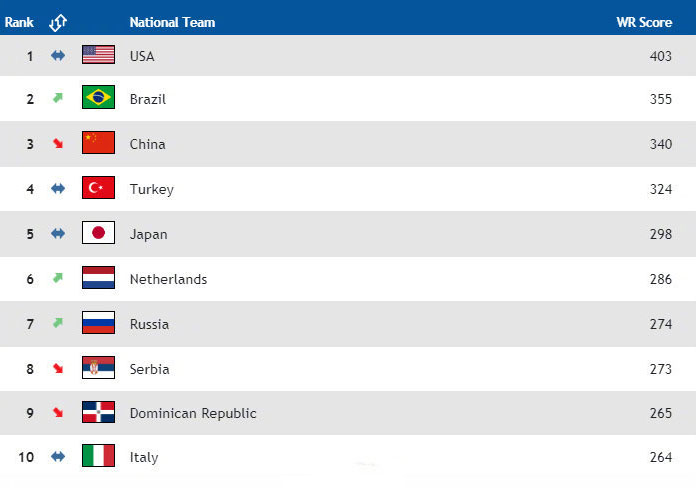Click the National Team column header
The width and height of the screenshot is (696, 488).
pyautogui.click(x=172, y=22)
